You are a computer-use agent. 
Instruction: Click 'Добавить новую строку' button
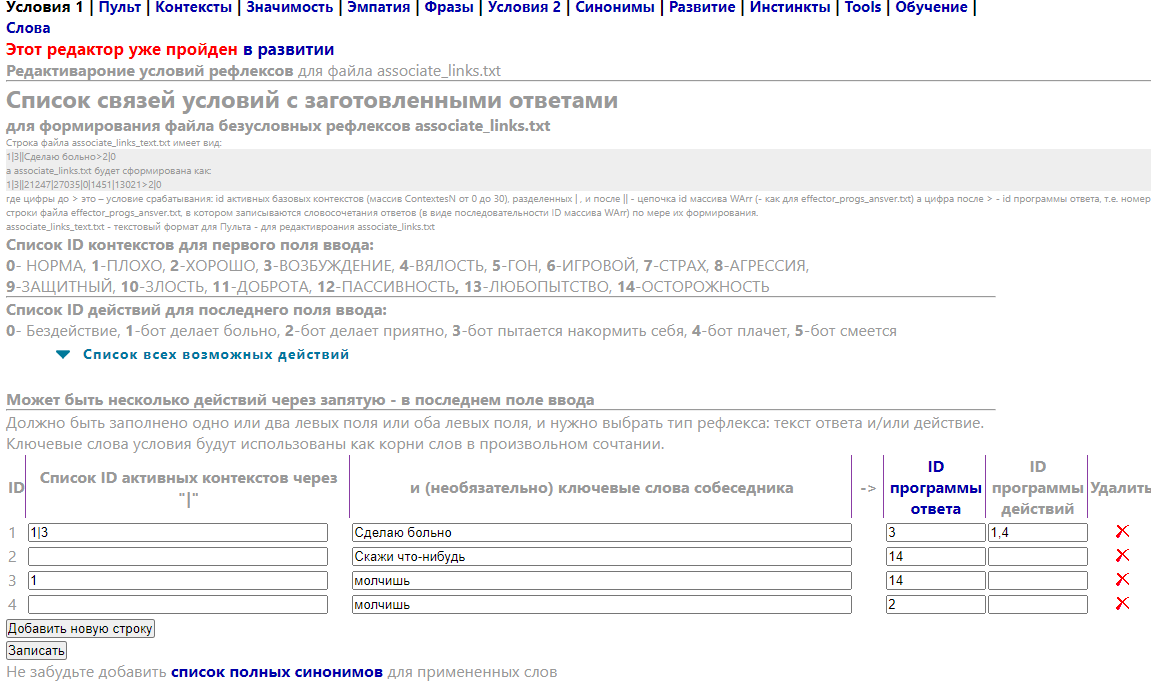coord(80,629)
